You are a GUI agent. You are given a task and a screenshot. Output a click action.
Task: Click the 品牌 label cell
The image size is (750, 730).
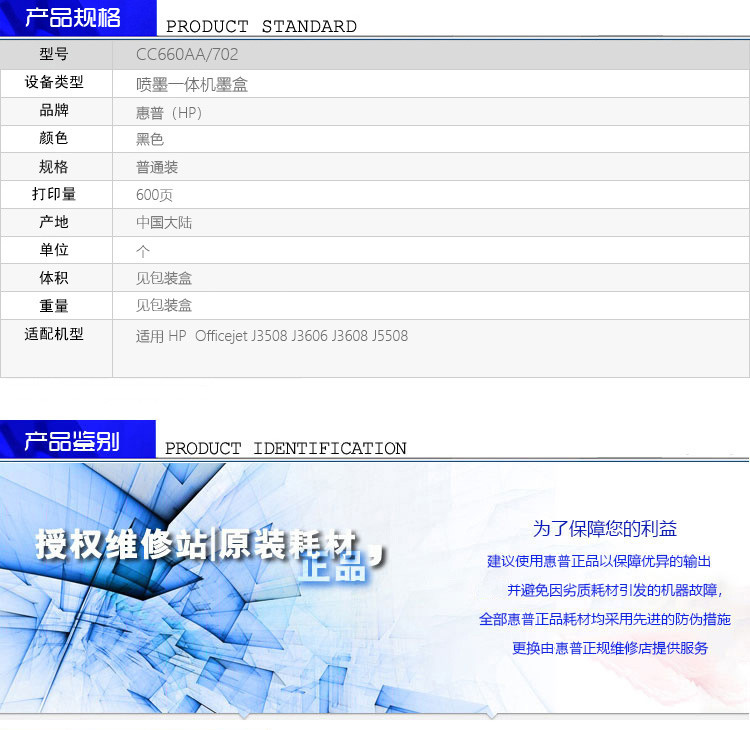point(56,111)
